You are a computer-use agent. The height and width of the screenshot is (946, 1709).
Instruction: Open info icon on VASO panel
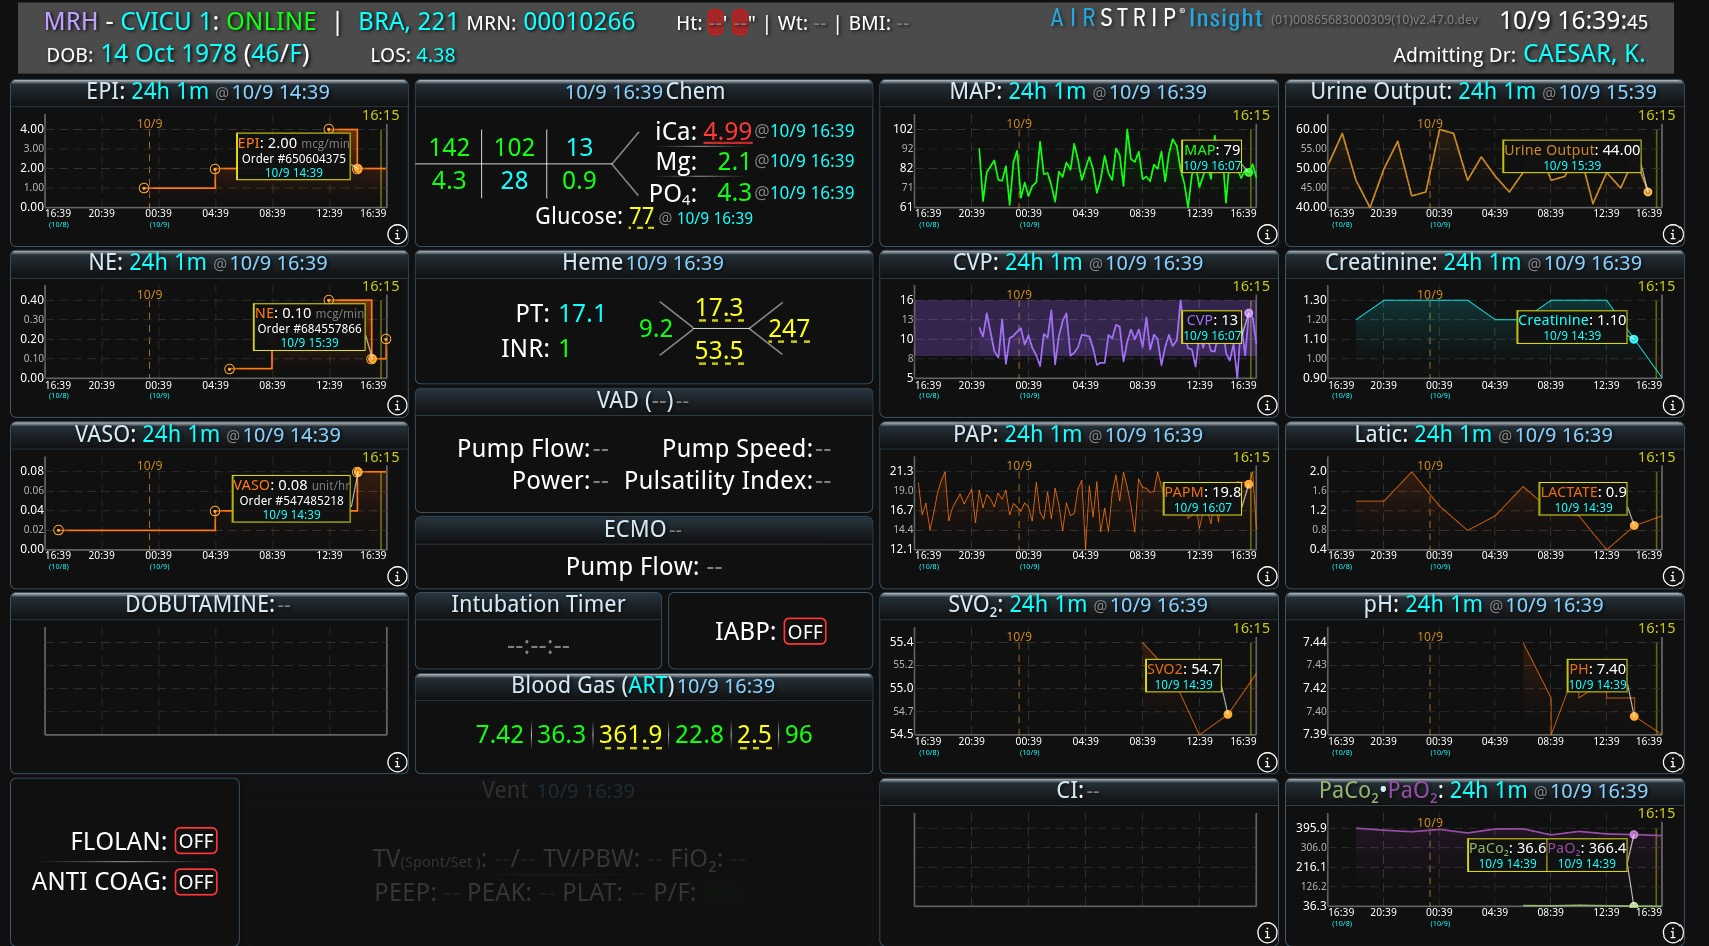pyautogui.click(x=397, y=577)
